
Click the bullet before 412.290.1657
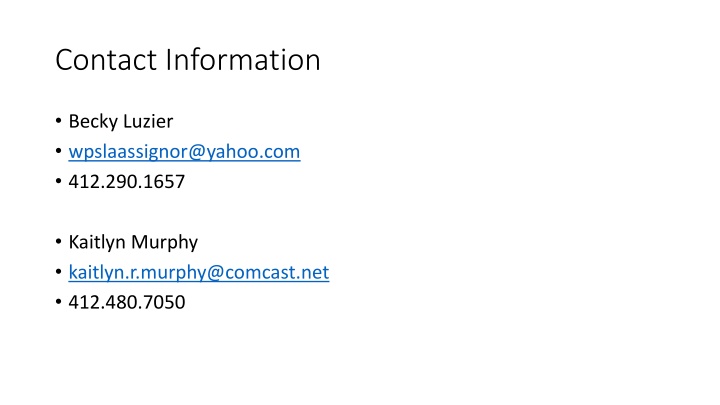(58, 181)
